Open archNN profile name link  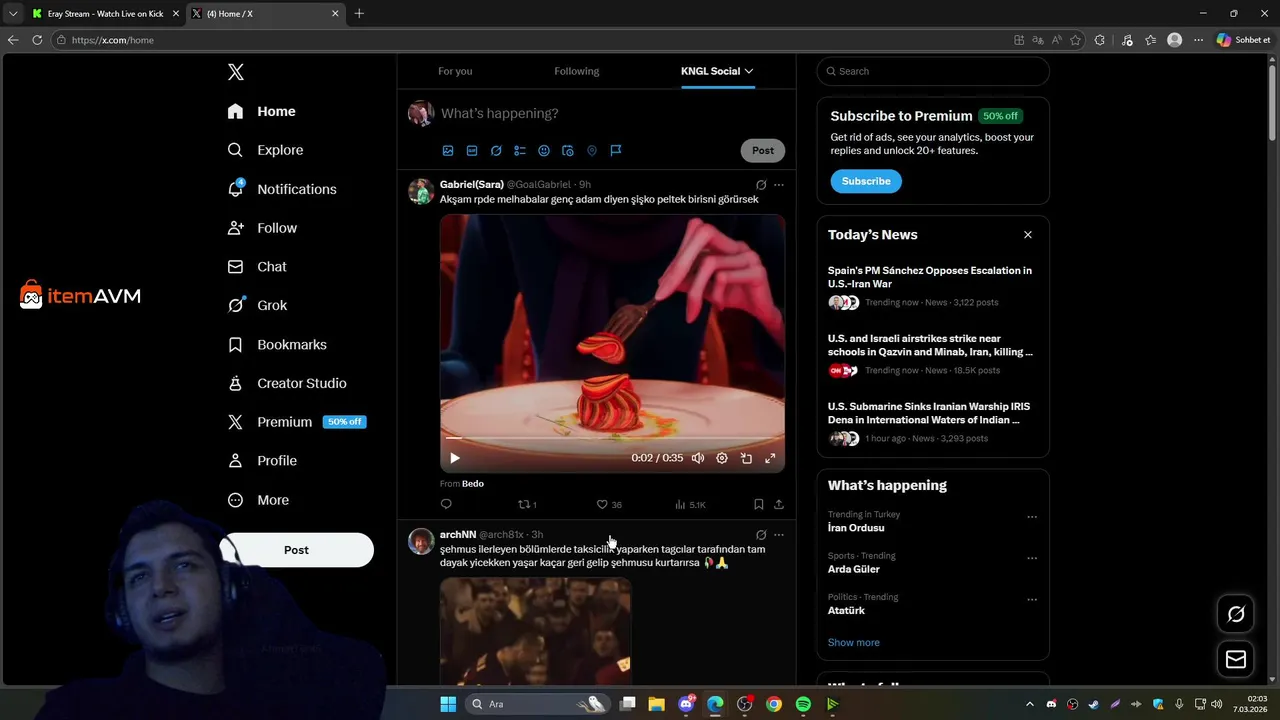pyautogui.click(x=458, y=535)
